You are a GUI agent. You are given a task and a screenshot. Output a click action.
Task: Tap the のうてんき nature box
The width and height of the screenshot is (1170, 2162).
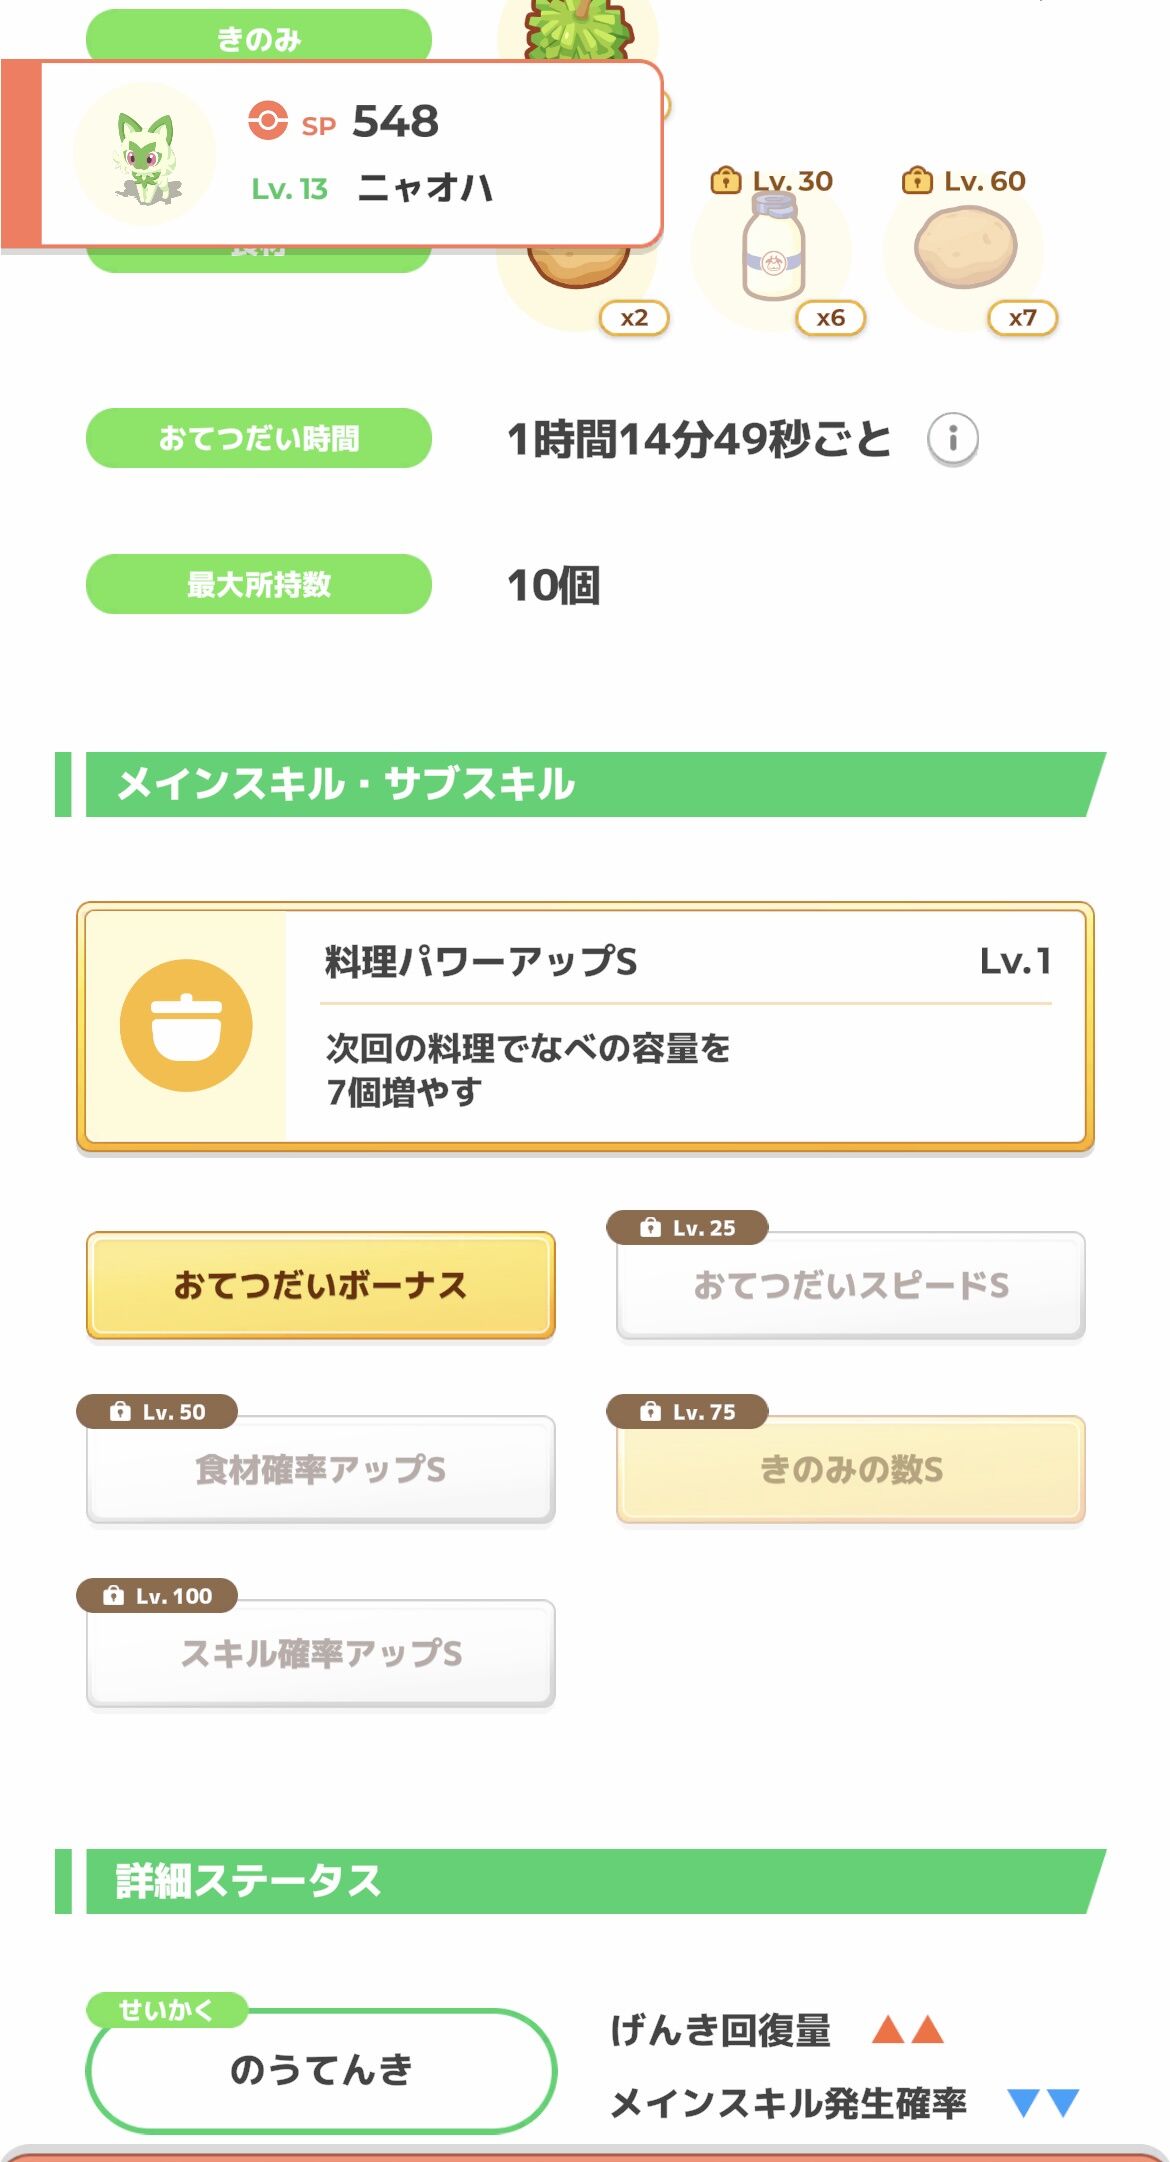(320, 2070)
